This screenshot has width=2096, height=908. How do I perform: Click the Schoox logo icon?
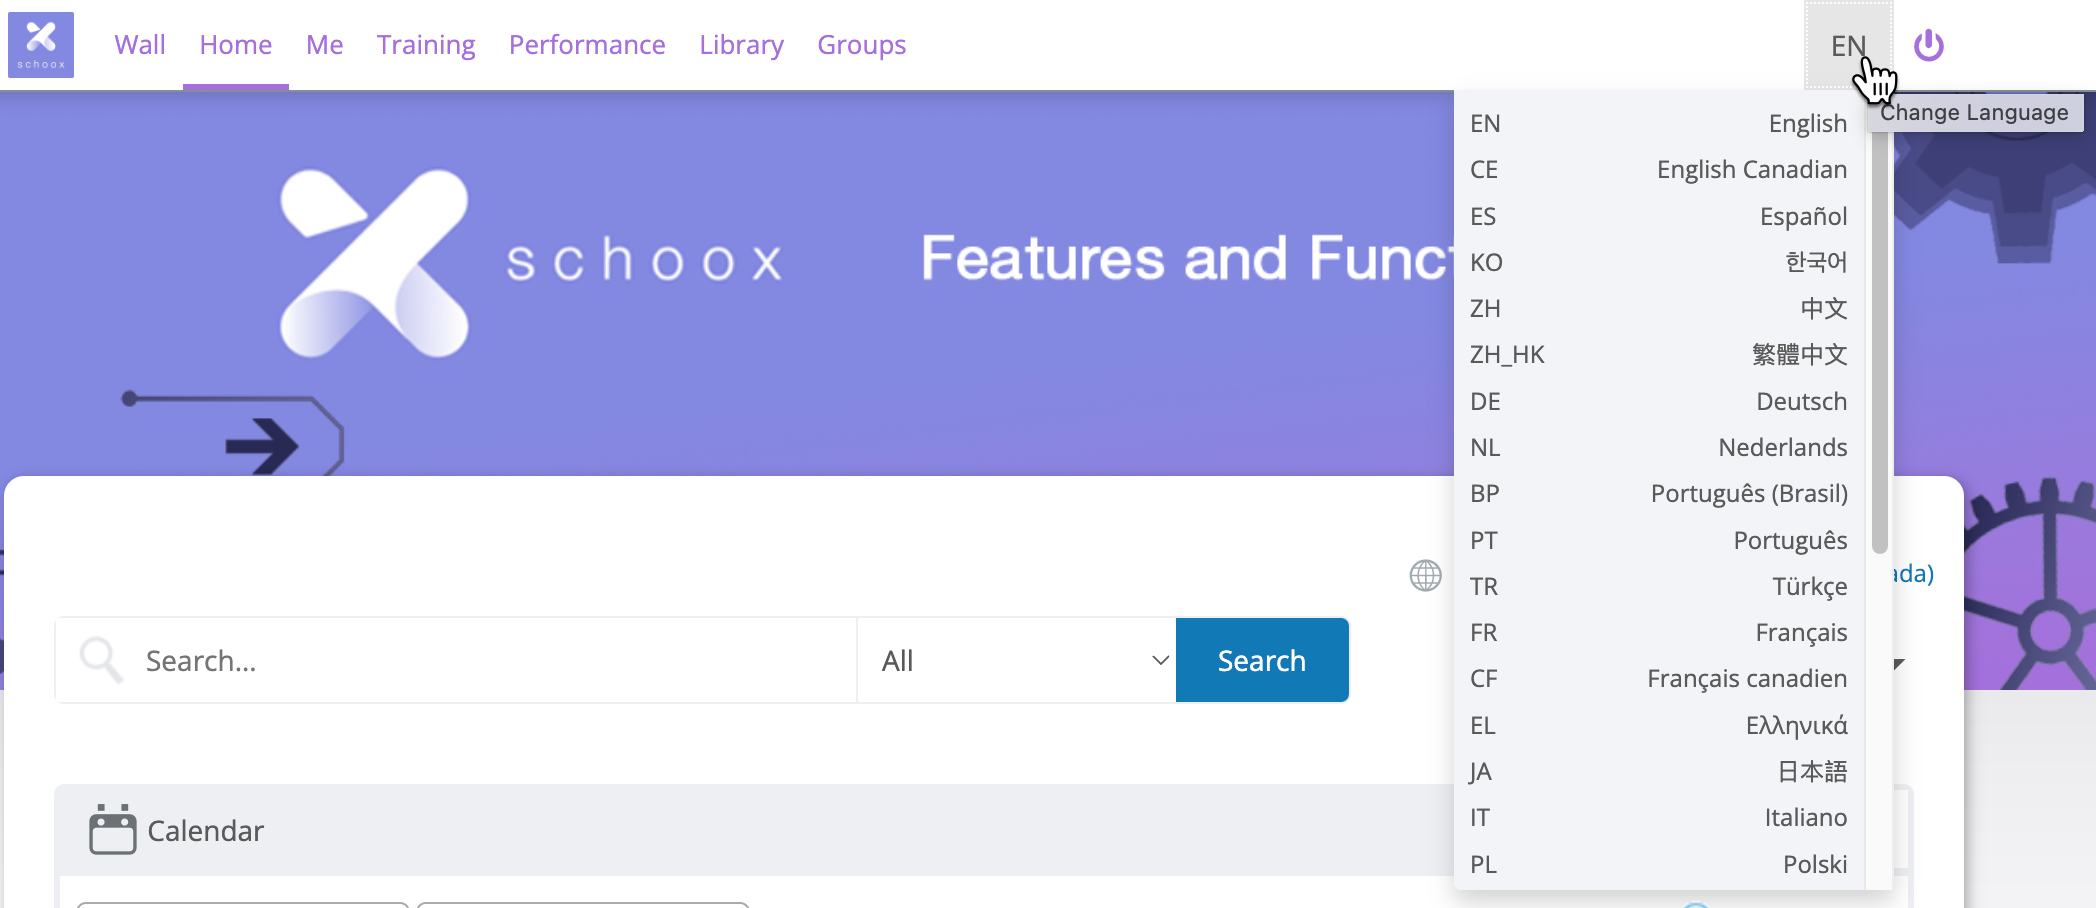[41, 45]
